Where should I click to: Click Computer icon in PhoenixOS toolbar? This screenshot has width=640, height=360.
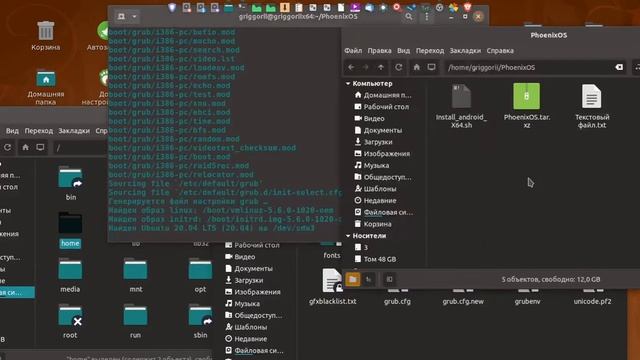[x=431, y=67]
